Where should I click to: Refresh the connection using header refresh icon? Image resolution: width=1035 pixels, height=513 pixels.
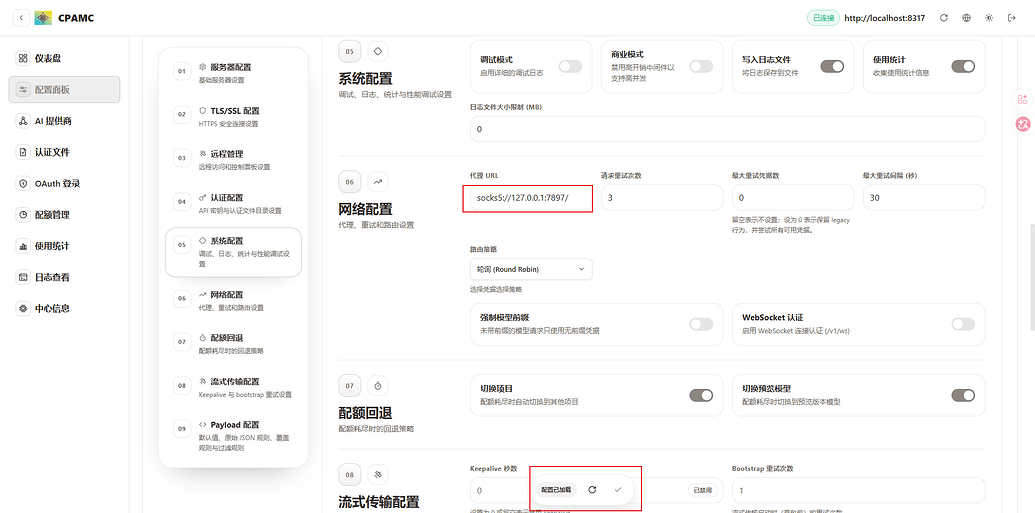point(944,18)
